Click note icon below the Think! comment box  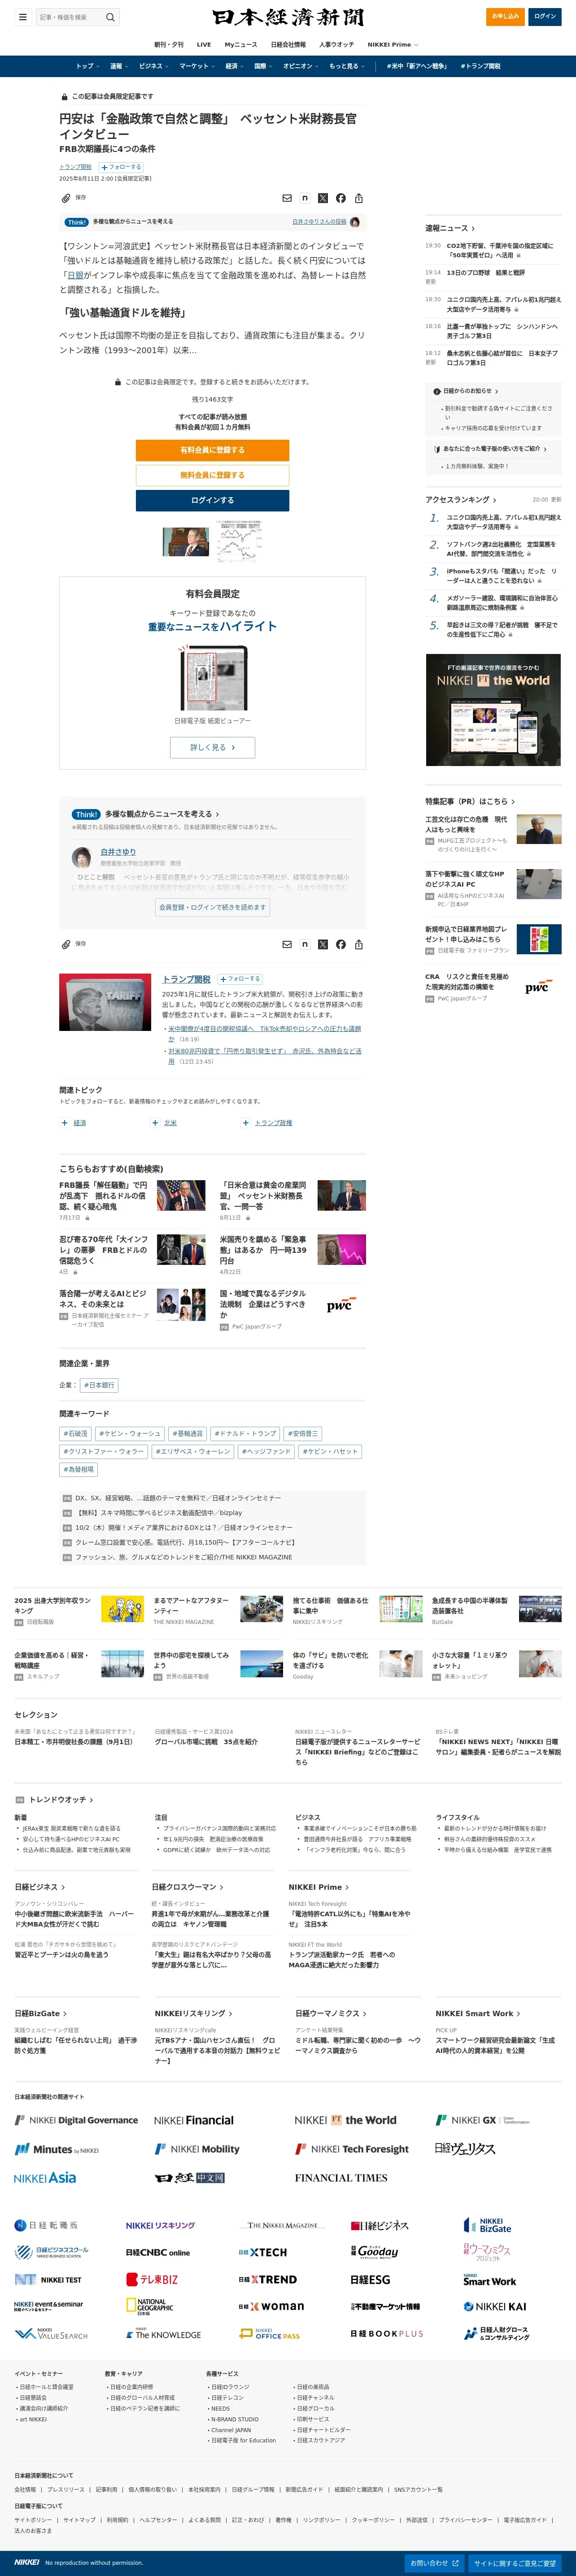305,944
